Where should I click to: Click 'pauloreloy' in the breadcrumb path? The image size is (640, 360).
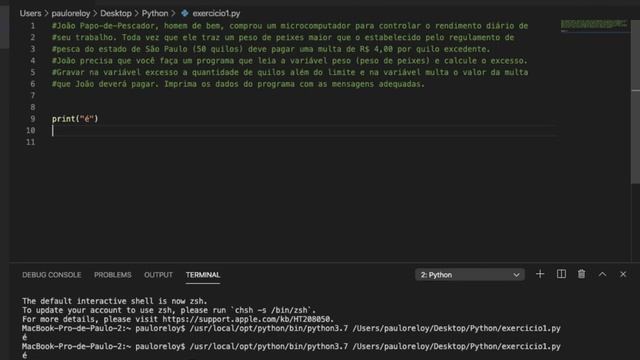[71, 13]
